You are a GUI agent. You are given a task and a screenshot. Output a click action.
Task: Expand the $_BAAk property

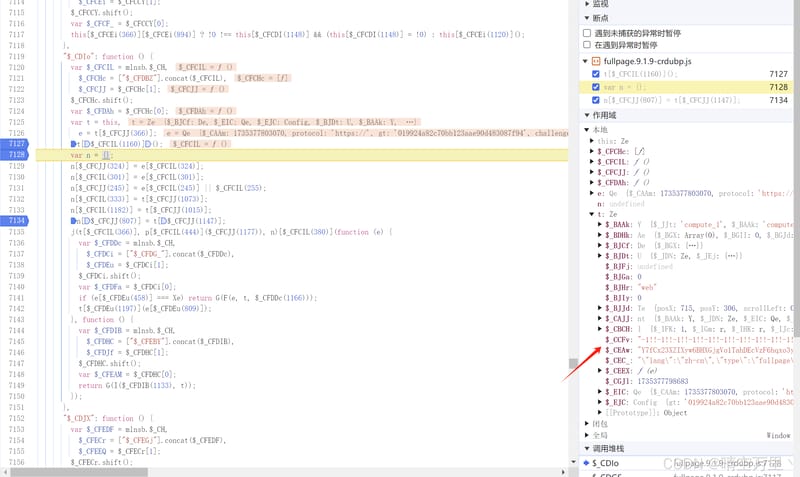[600, 224]
